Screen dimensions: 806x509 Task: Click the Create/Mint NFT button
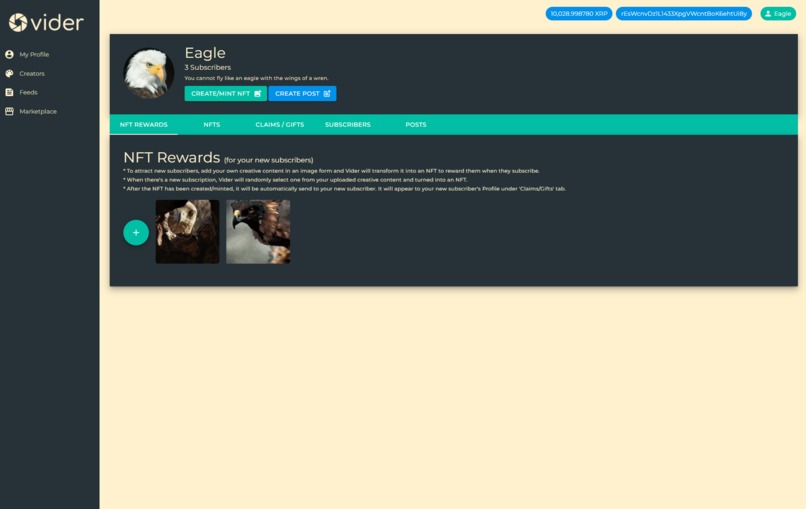pyautogui.click(x=226, y=94)
